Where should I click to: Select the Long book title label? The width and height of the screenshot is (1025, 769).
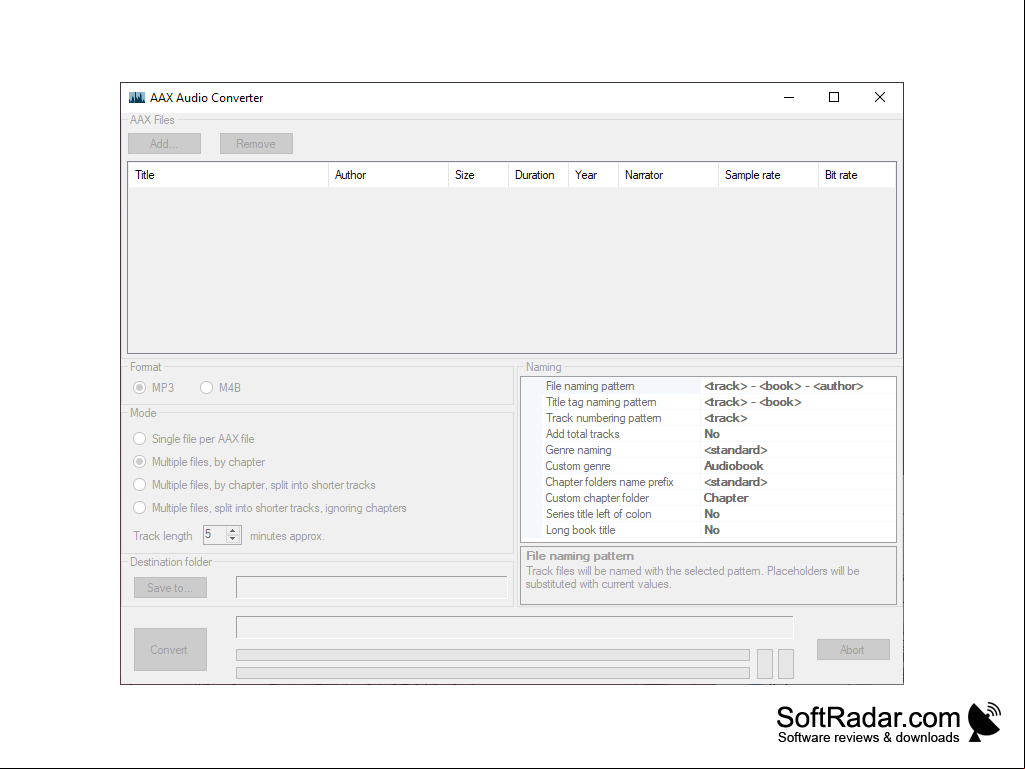pyautogui.click(x=580, y=530)
